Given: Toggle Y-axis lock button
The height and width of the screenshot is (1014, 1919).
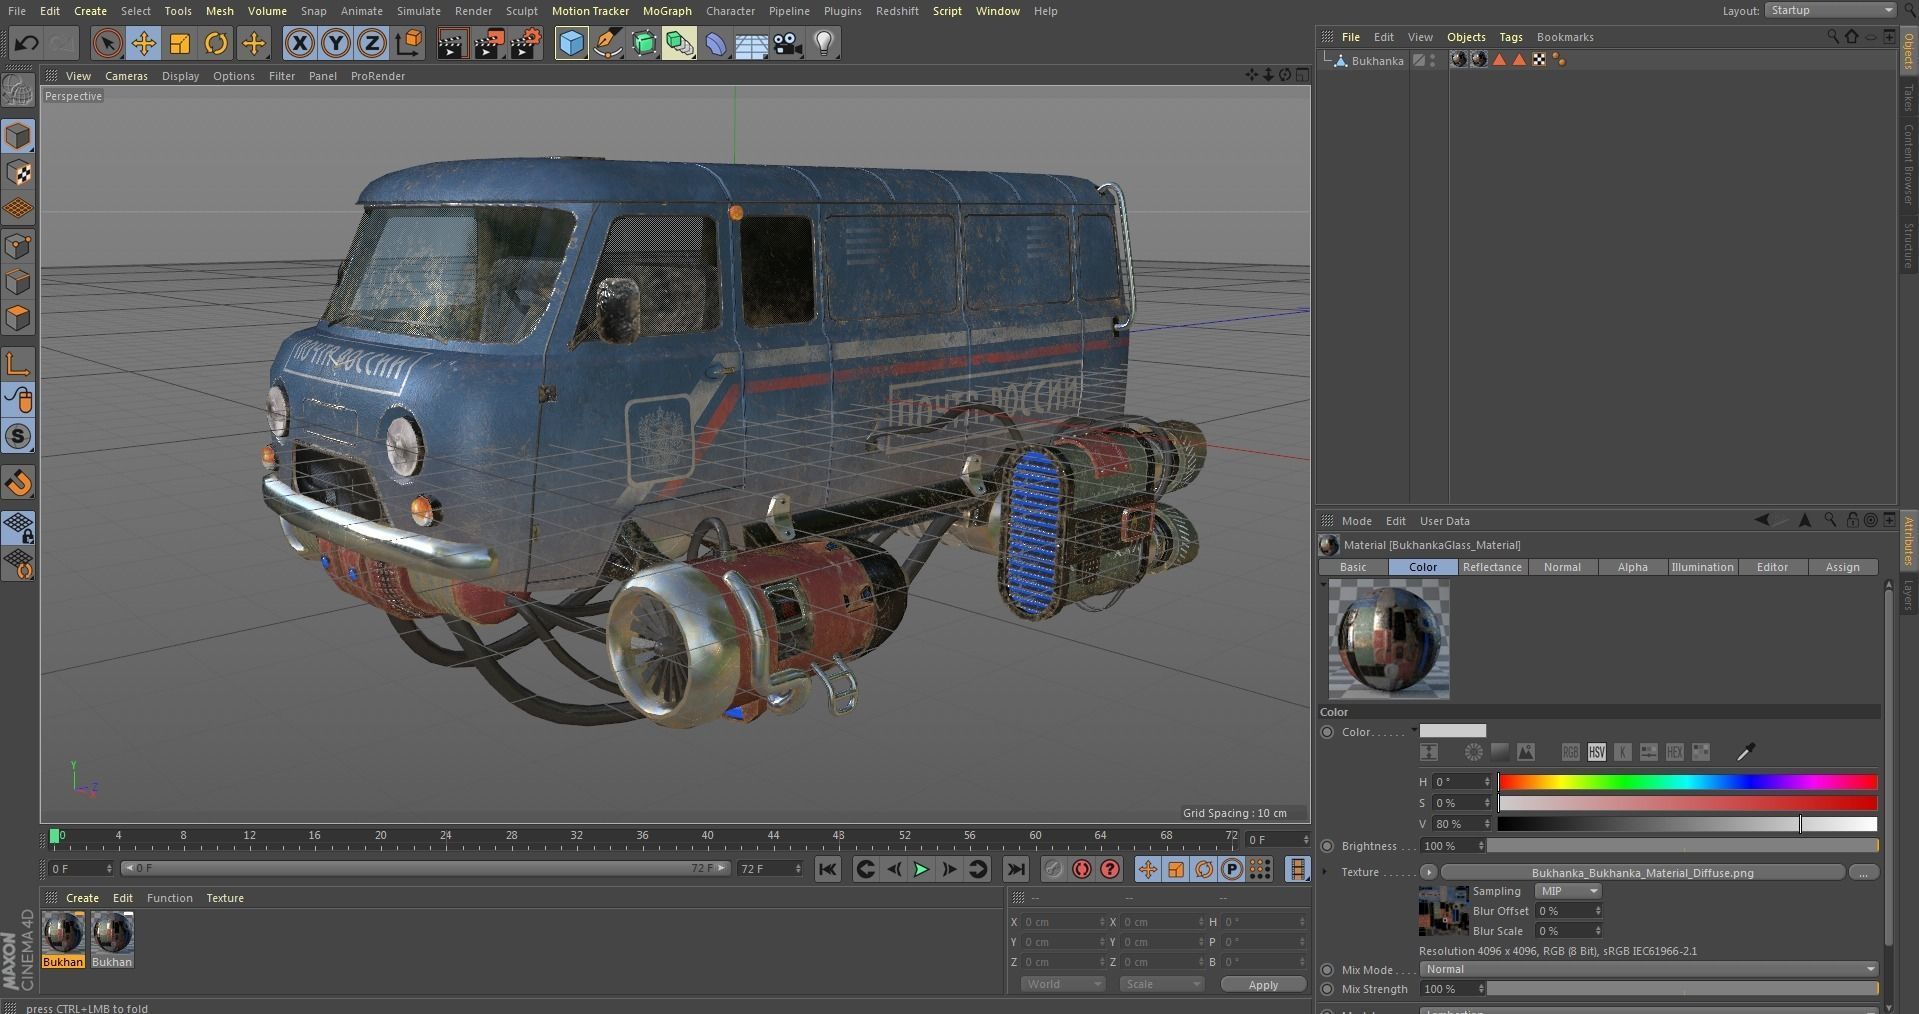Looking at the screenshot, I should point(336,43).
